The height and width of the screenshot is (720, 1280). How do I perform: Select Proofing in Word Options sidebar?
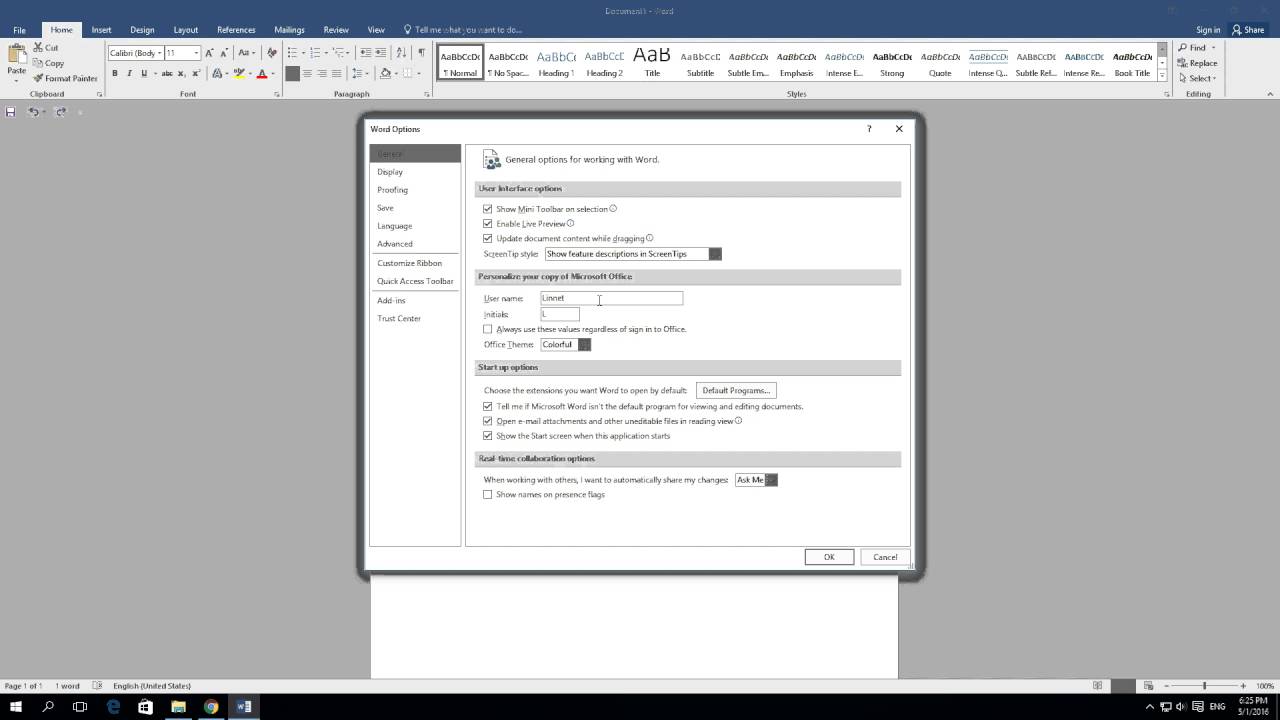tap(415, 190)
